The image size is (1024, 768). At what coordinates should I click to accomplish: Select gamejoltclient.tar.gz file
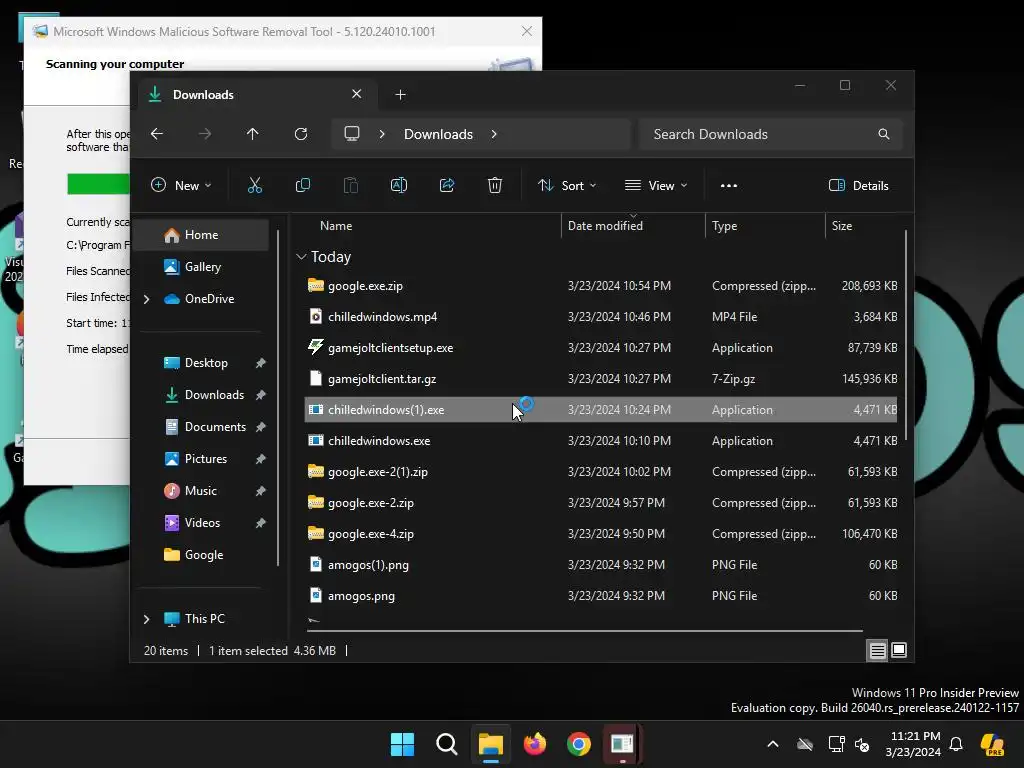[601, 379]
